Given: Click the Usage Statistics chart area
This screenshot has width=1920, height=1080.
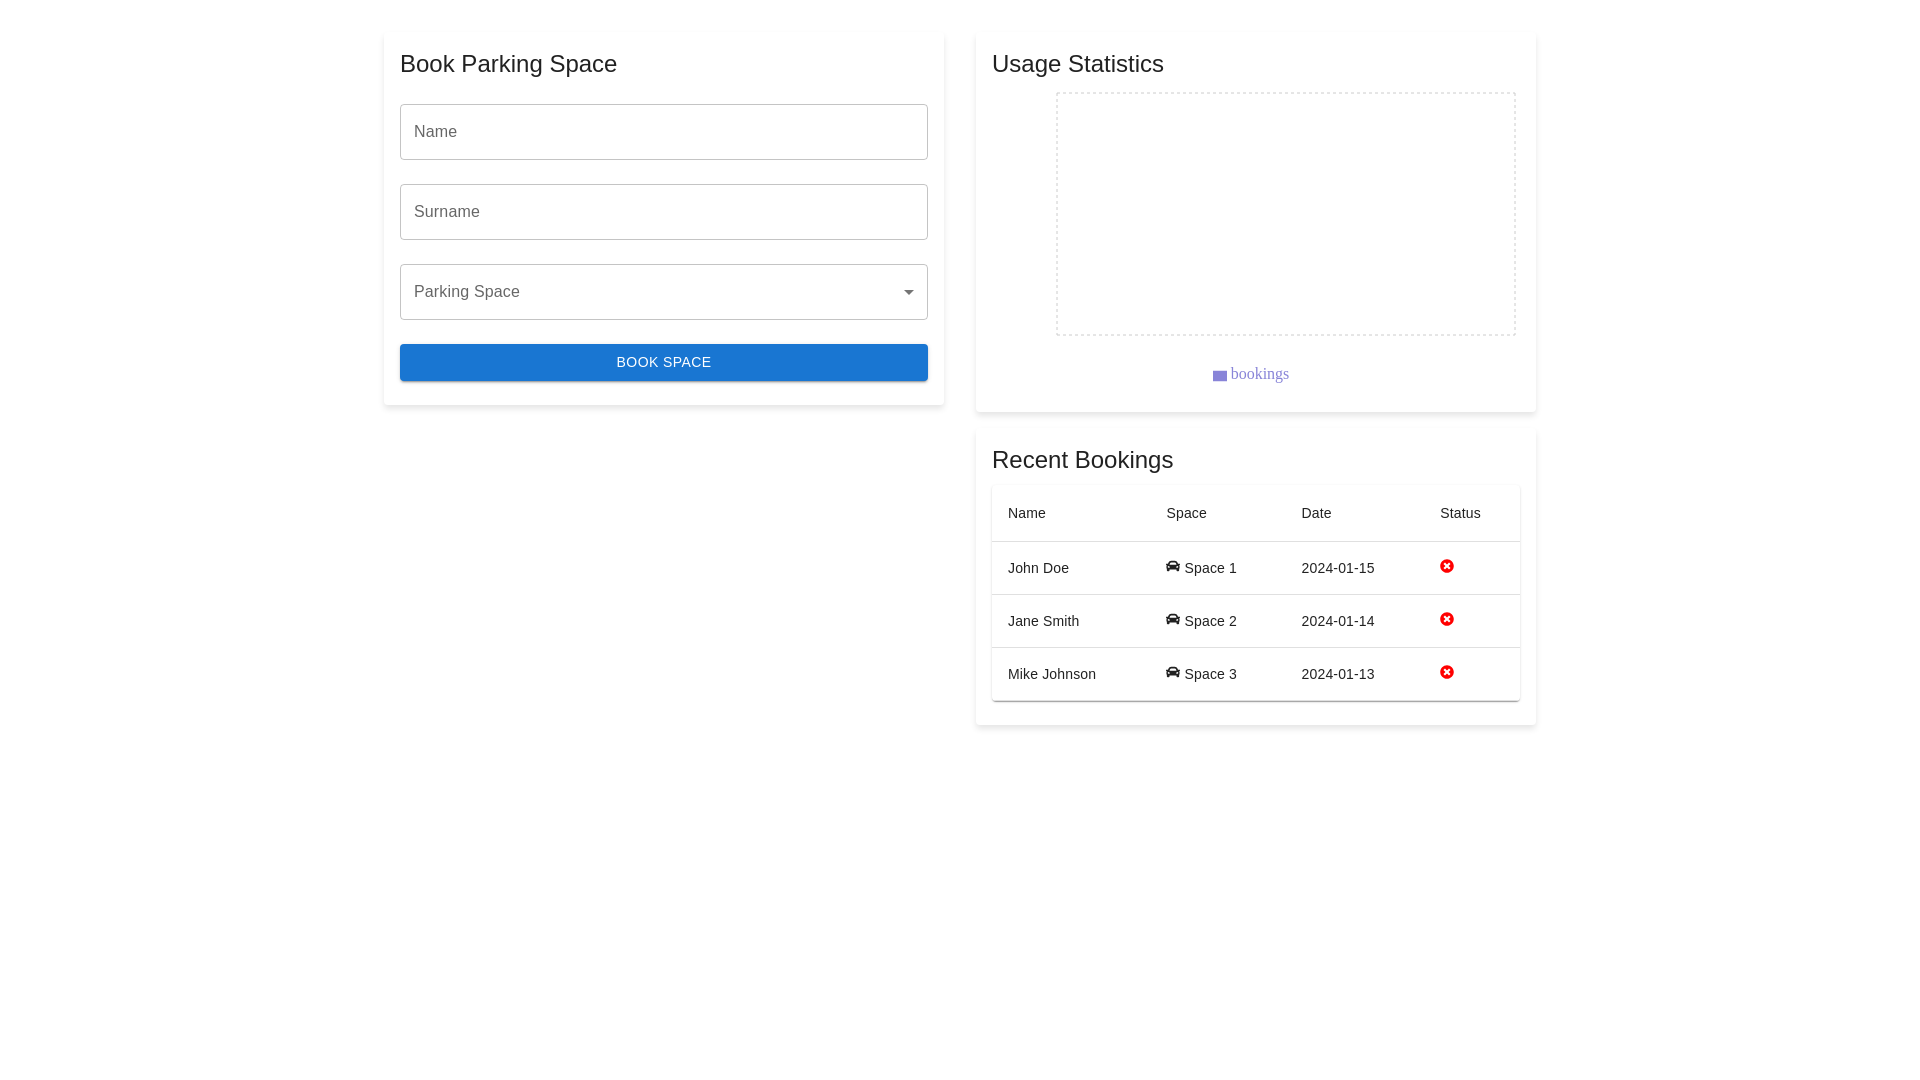Looking at the screenshot, I should click(1285, 213).
